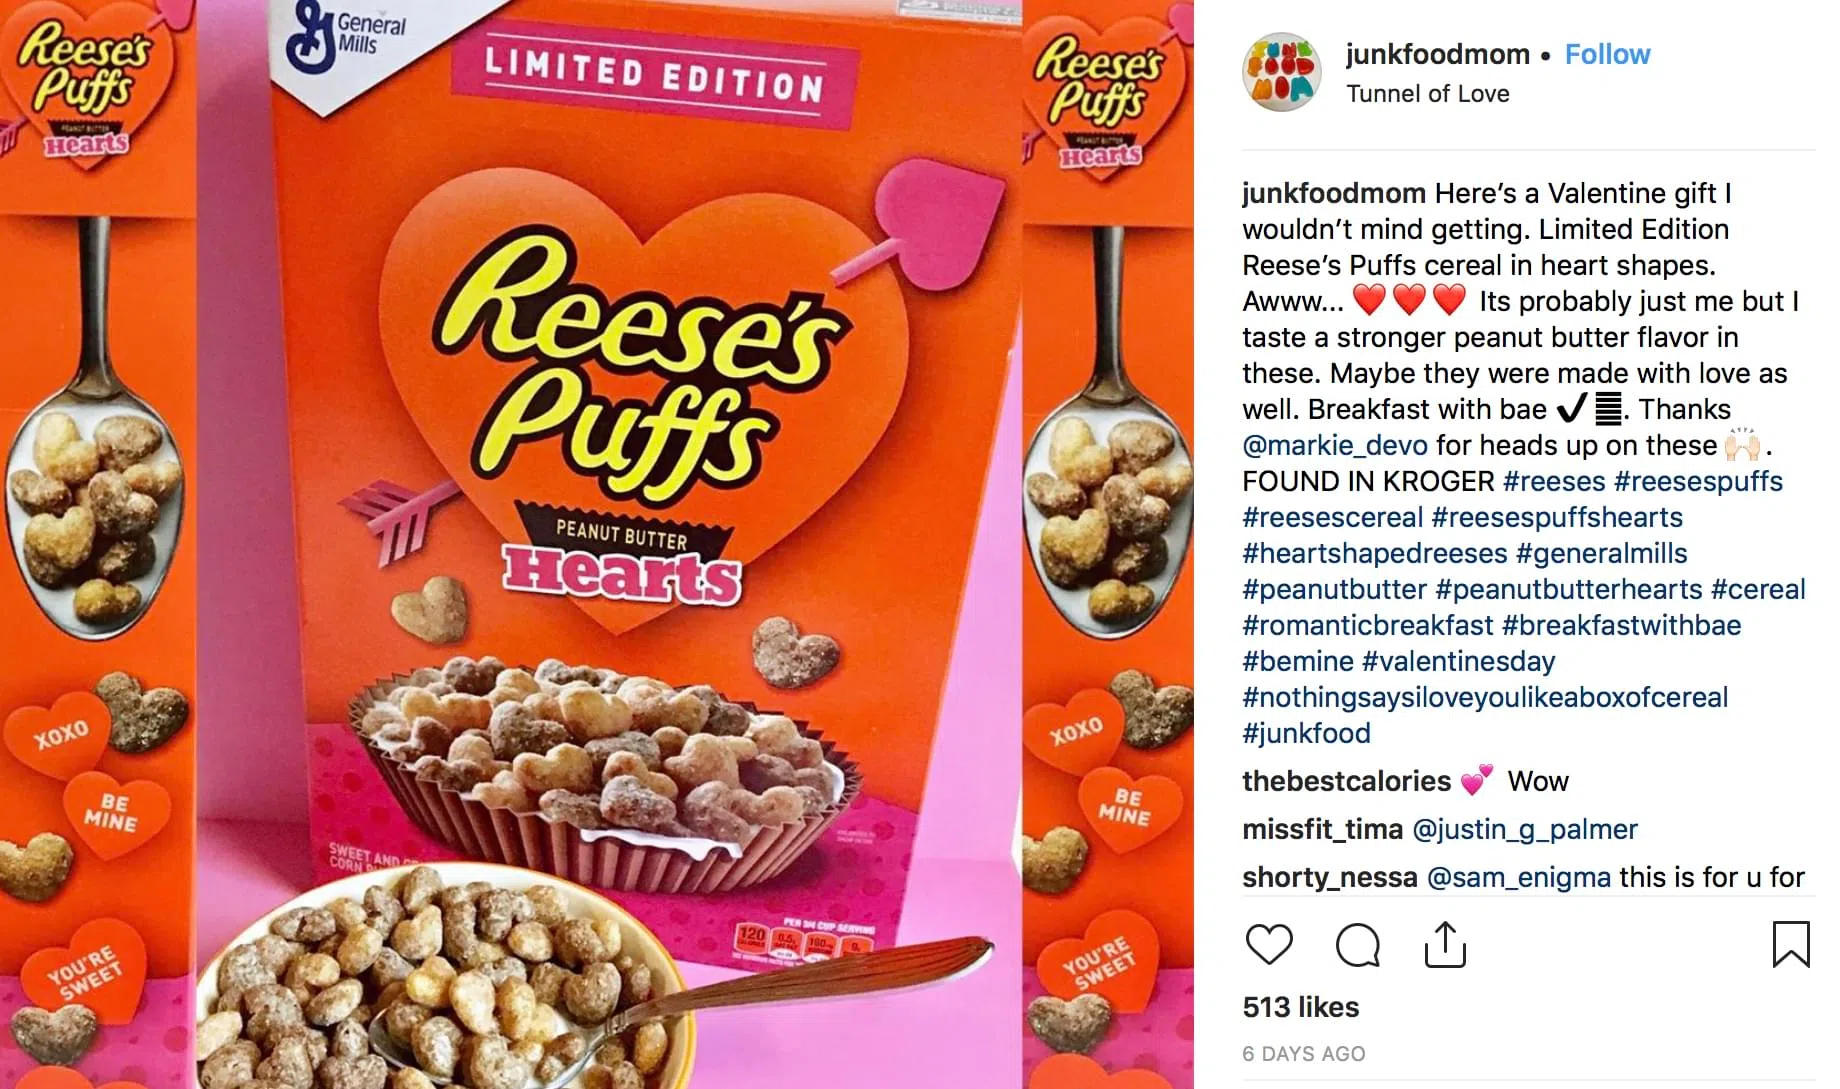The image size is (1840, 1089).
Task: Open #junkfood hashtag
Action: (1306, 733)
